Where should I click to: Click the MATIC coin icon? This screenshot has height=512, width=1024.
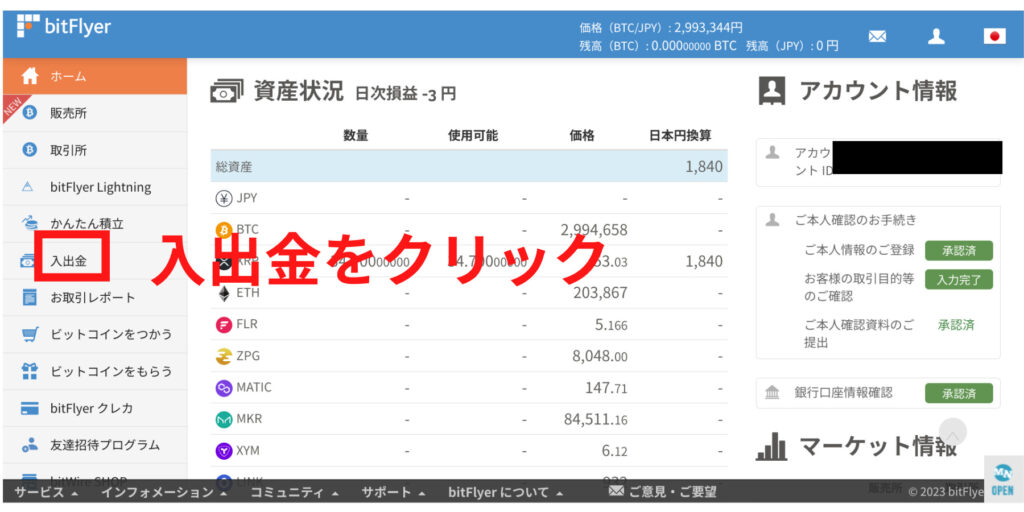(x=224, y=388)
